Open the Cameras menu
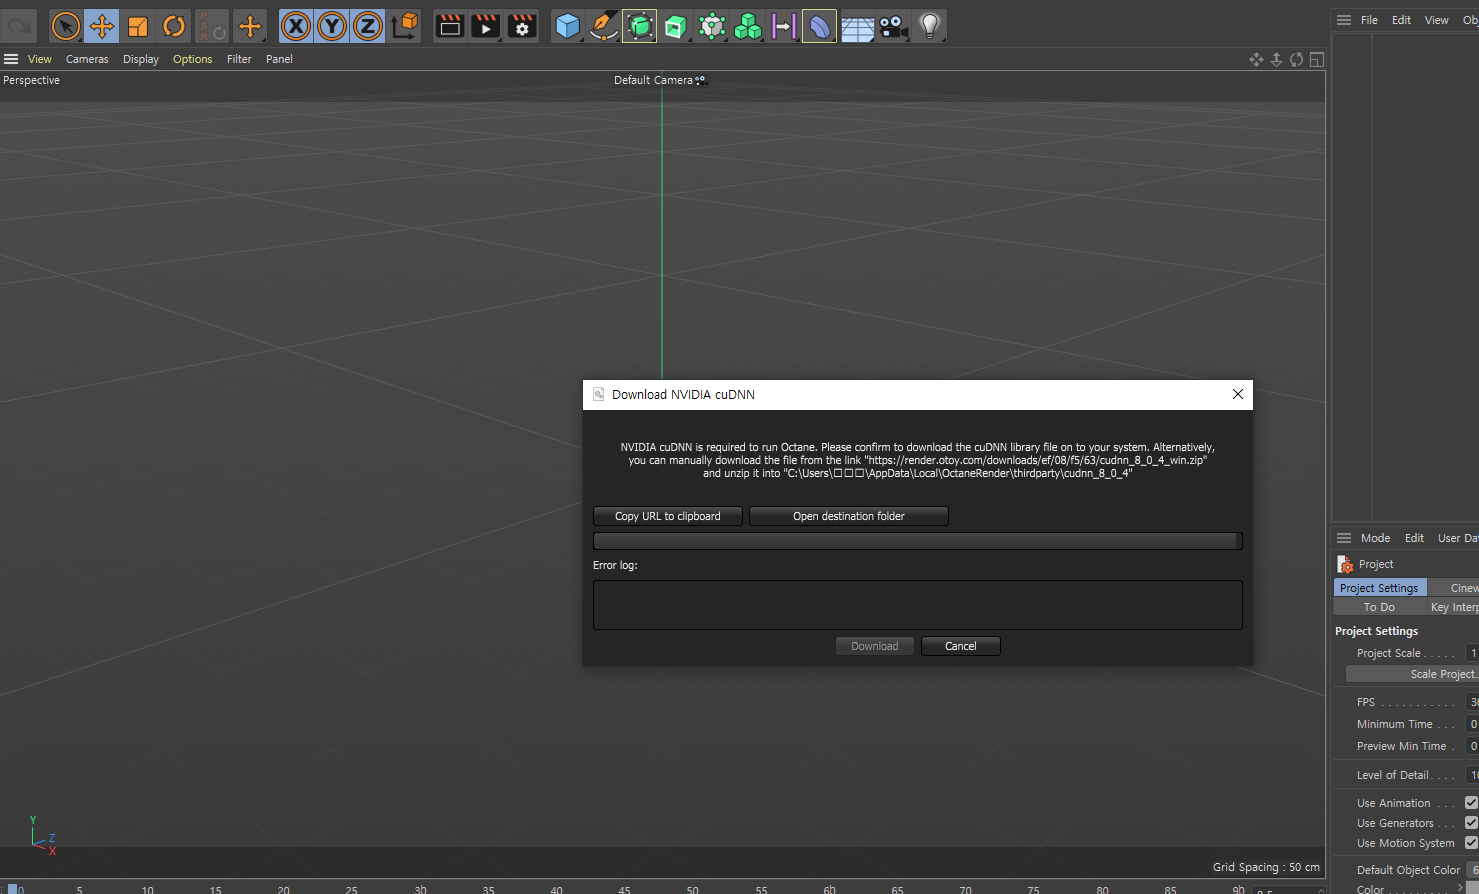This screenshot has width=1479, height=894. (87, 59)
